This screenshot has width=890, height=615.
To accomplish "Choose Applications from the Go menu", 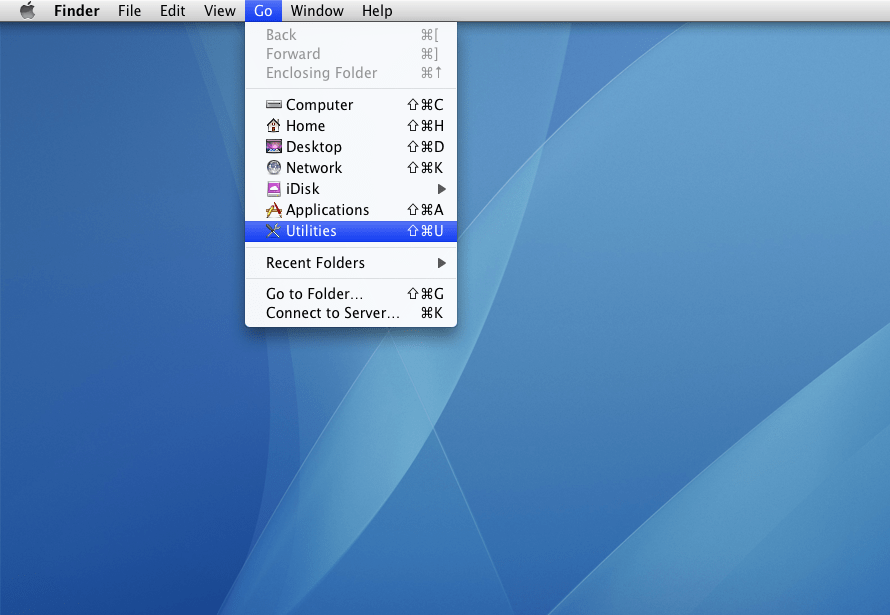I will coord(351,210).
